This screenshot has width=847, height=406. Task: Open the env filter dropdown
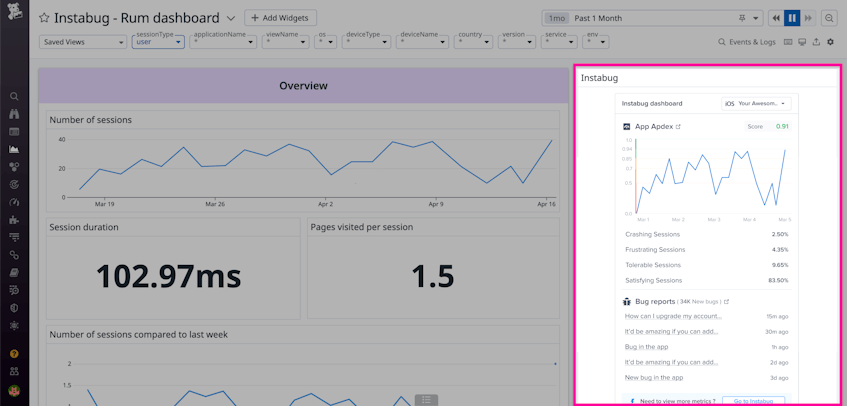tap(596, 42)
